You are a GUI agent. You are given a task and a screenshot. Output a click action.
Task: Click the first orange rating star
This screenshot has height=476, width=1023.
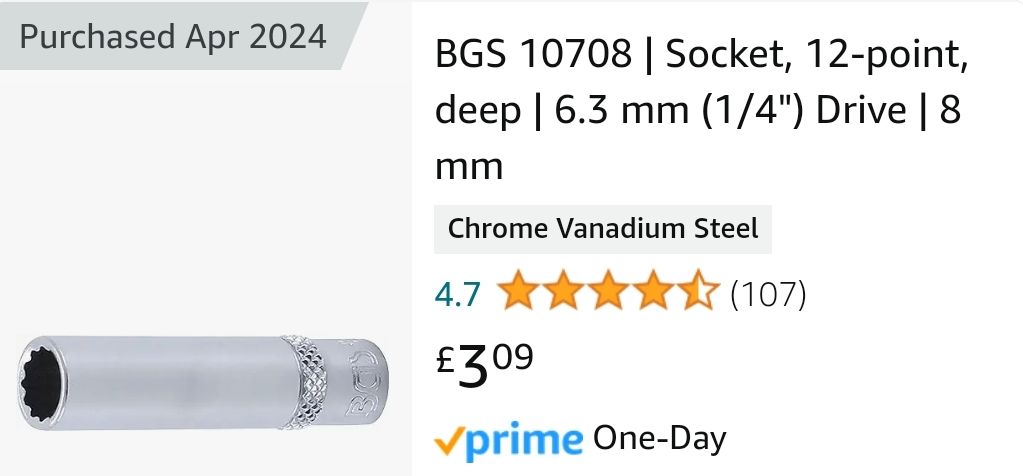pyautogui.click(x=518, y=293)
